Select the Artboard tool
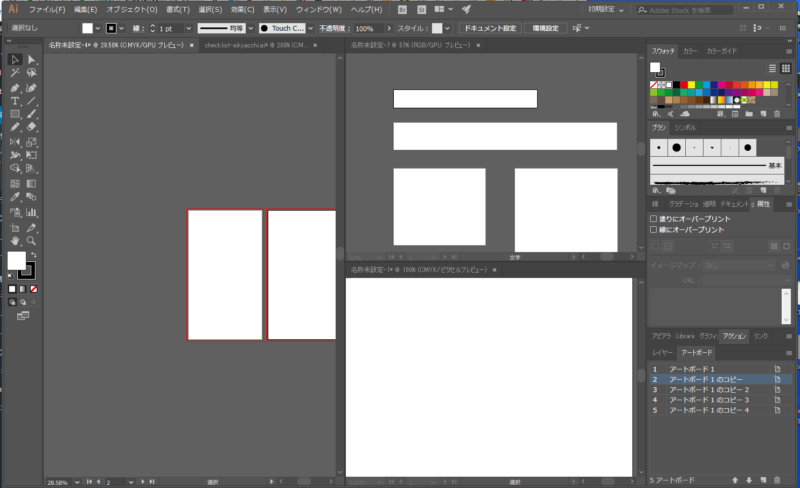This screenshot has width=800, height=488. (15, 228)
